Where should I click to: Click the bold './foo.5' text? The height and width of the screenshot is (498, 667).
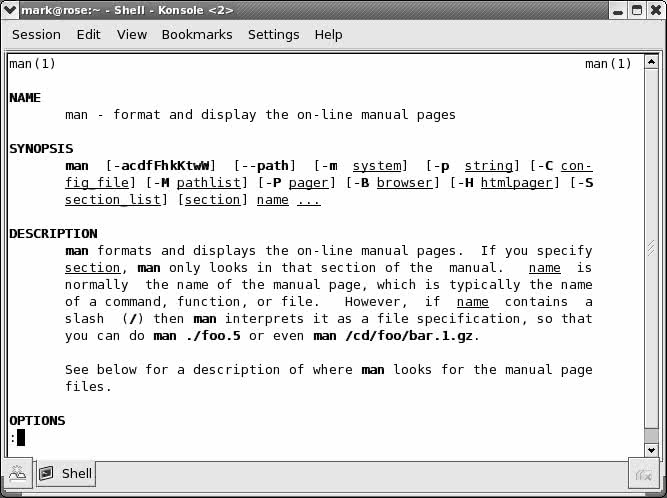pos(213,336)
